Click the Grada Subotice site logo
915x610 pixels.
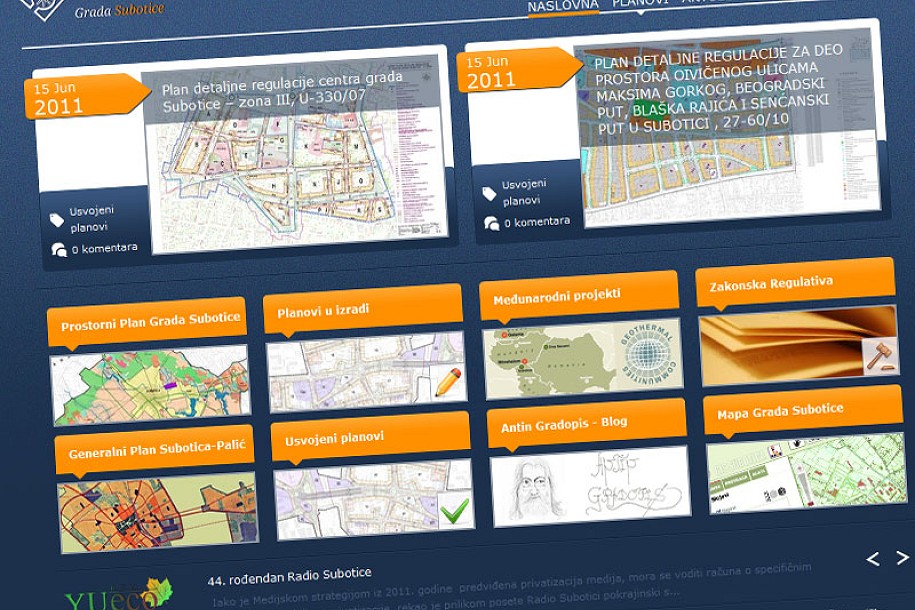pyautogui.click(x=90, y=9)
